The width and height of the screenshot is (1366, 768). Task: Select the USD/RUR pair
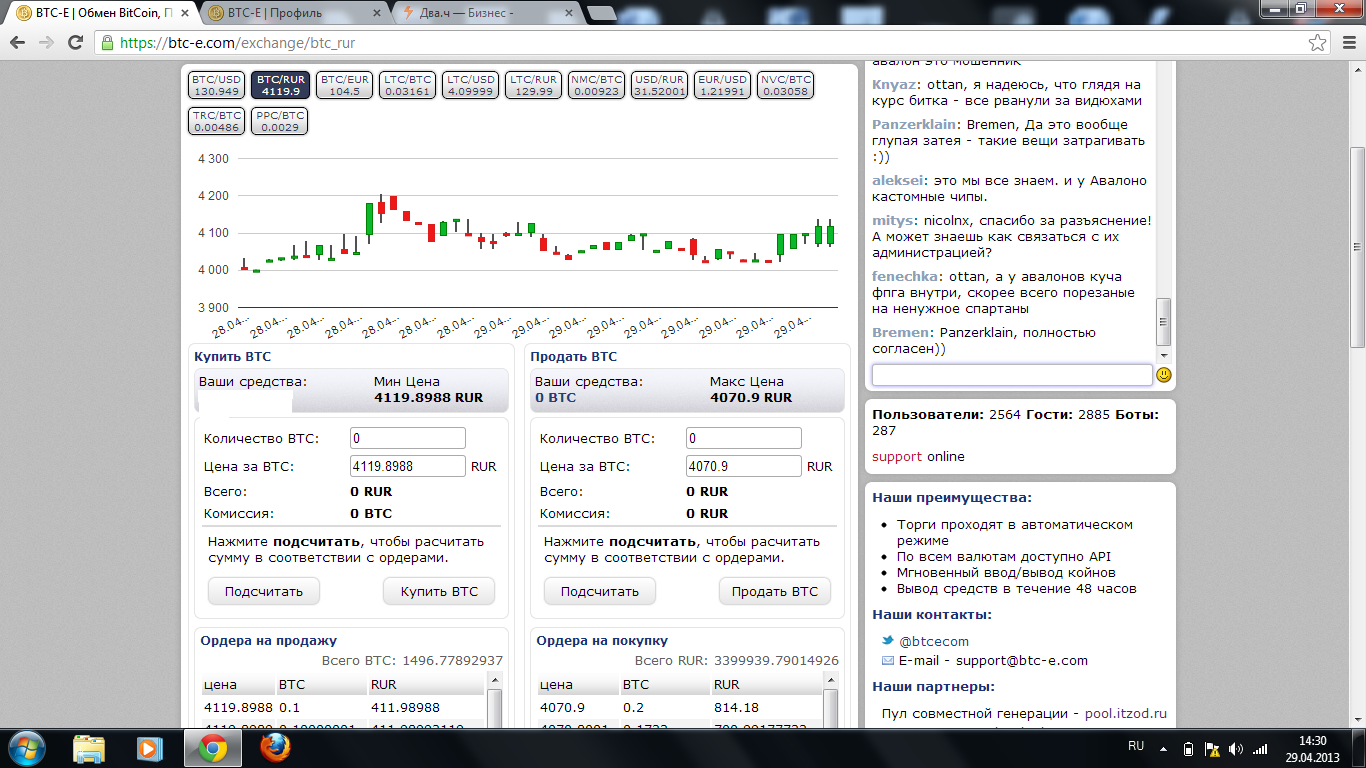(660, 85)
